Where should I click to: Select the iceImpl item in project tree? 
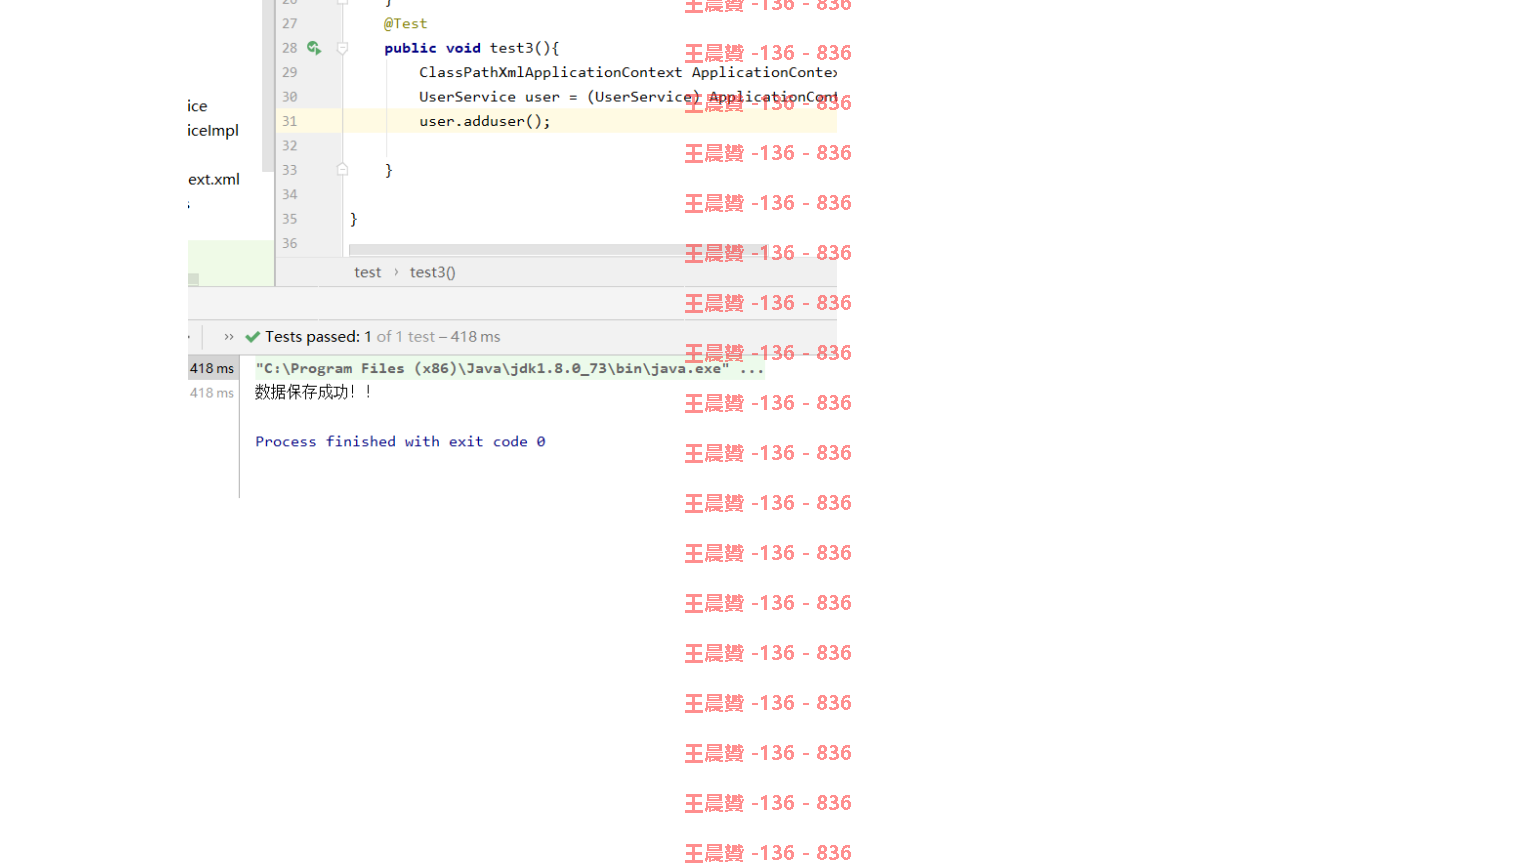213,130
